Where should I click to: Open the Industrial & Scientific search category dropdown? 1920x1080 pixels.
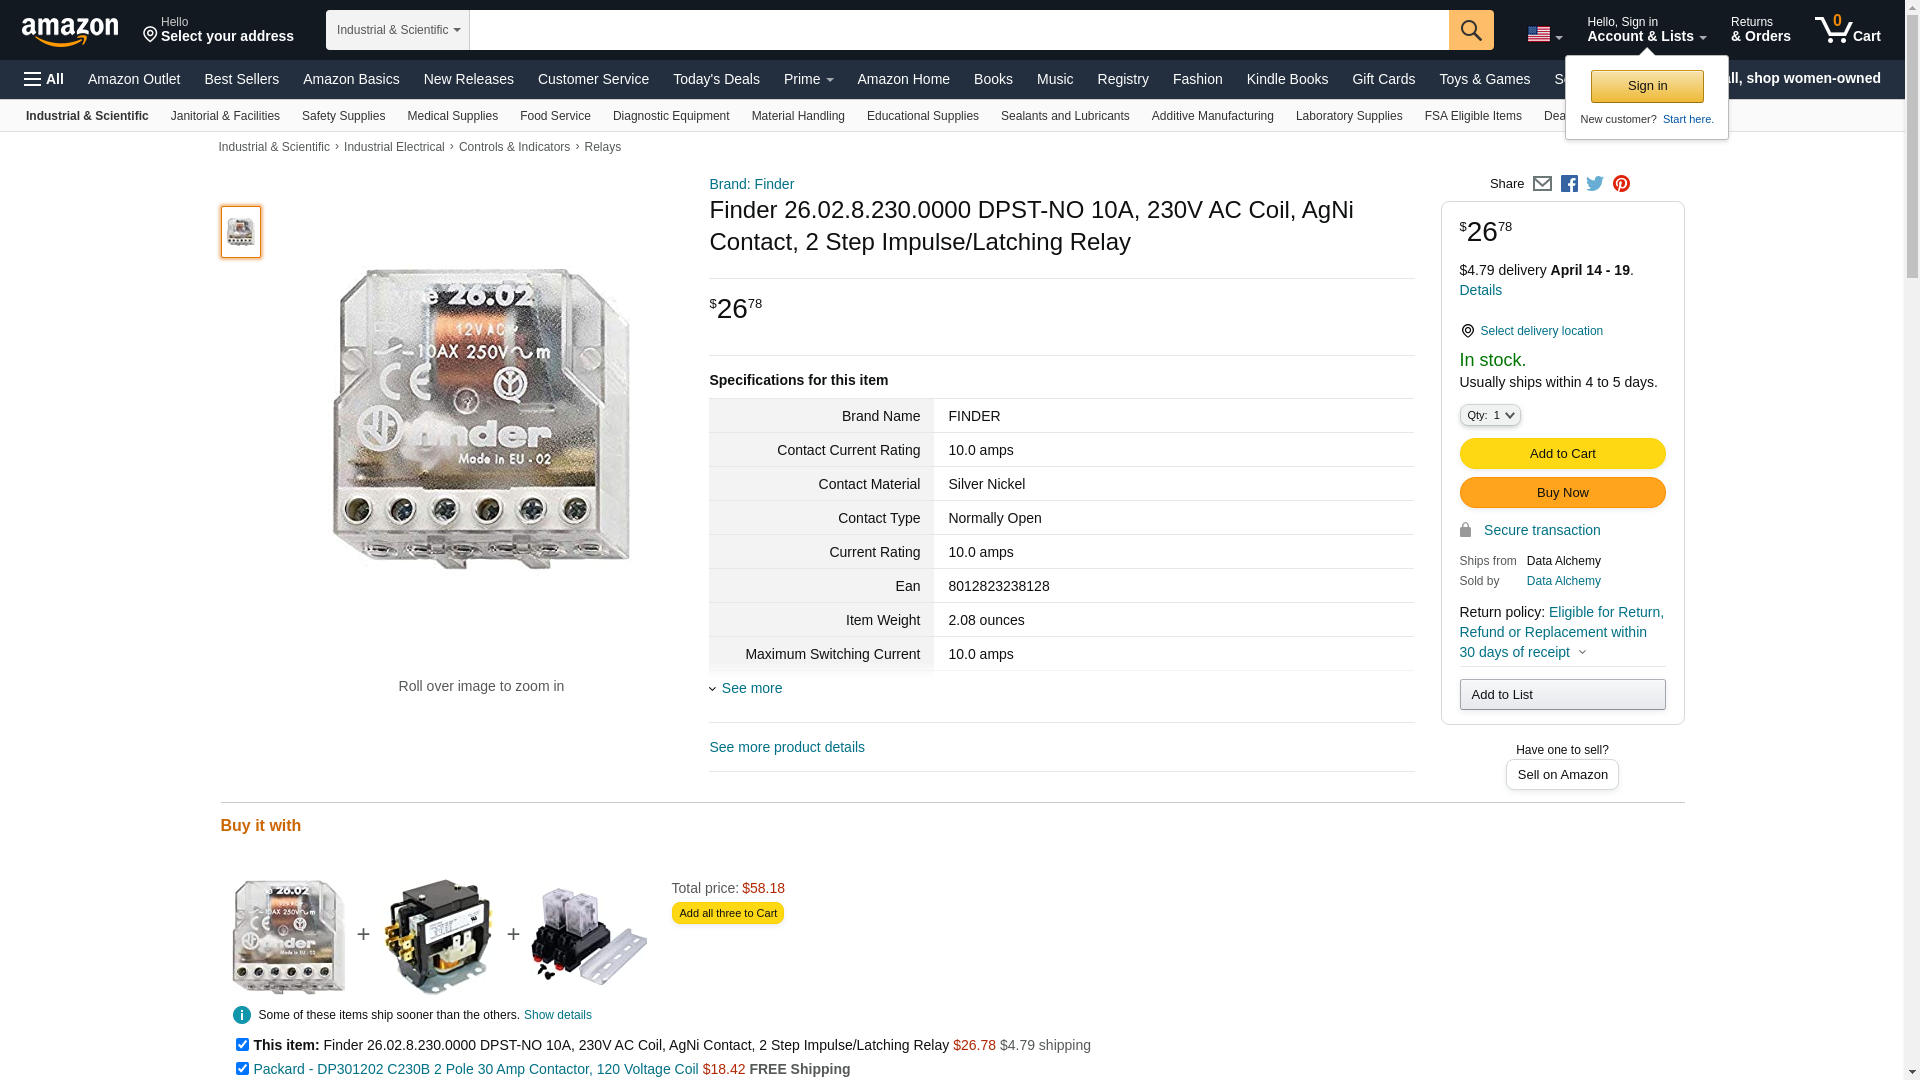coord(398,30)
